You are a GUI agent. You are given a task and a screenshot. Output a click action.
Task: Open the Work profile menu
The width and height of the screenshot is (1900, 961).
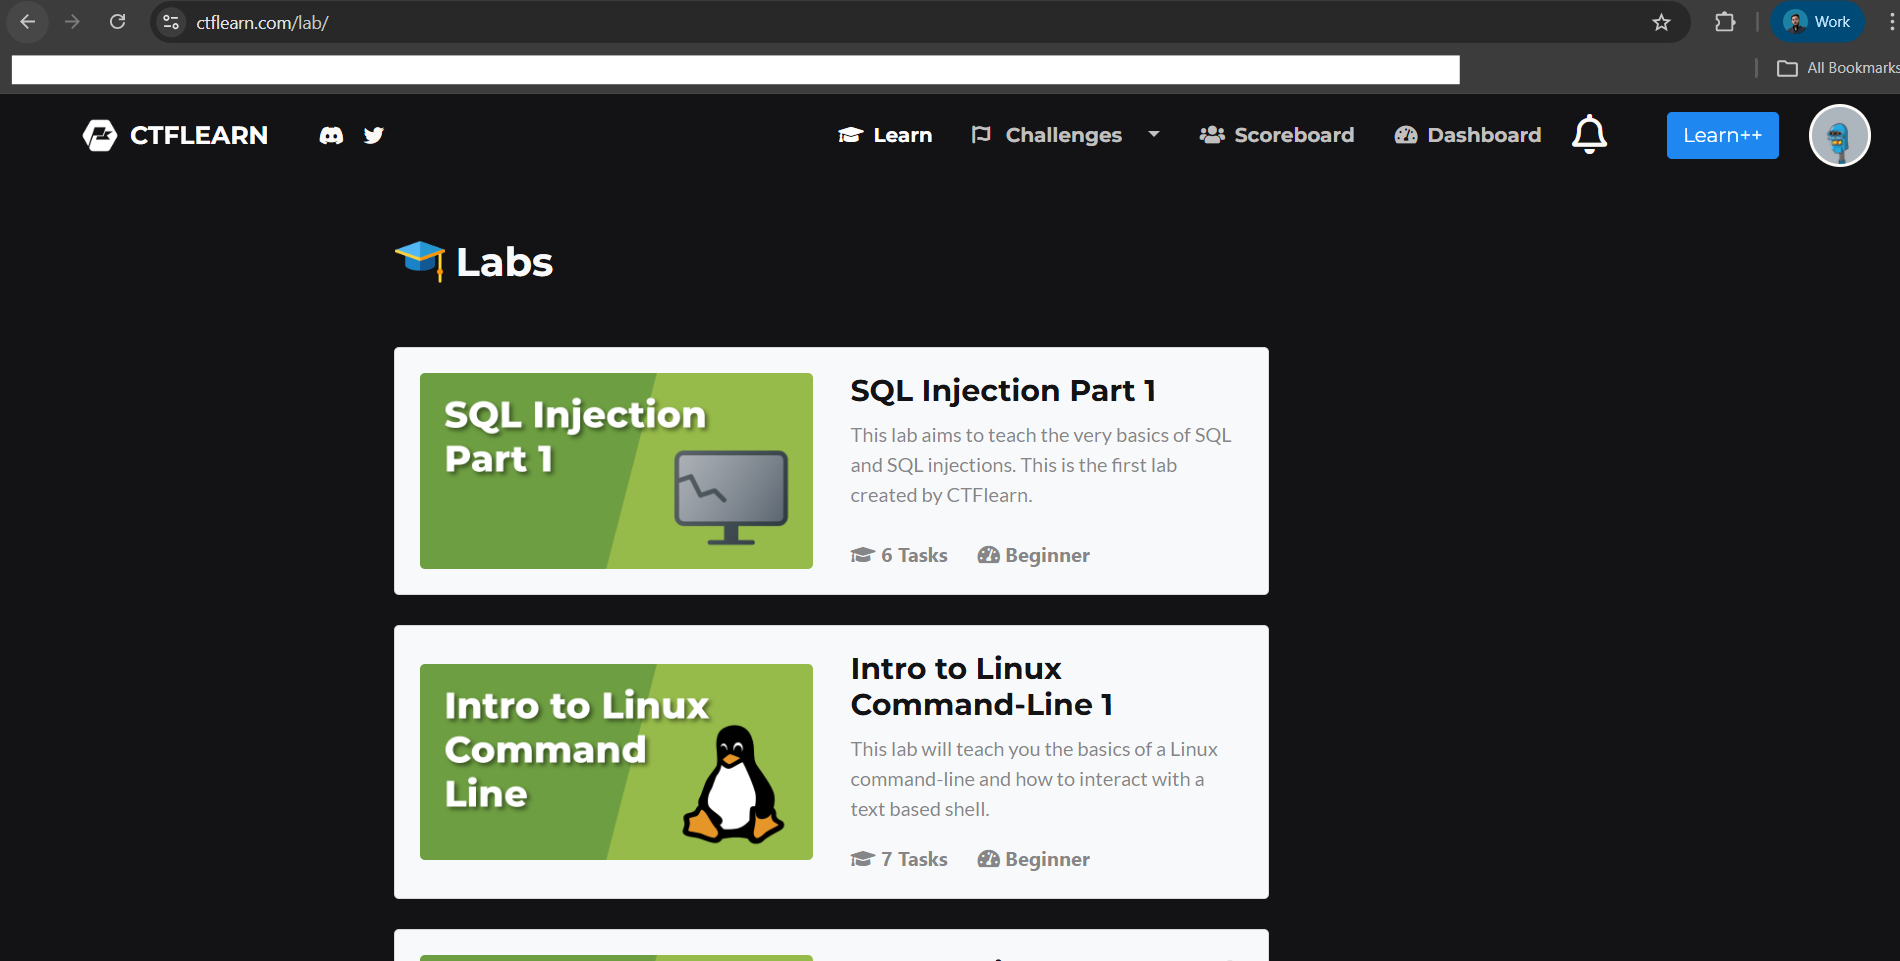tap(1817, 22)
